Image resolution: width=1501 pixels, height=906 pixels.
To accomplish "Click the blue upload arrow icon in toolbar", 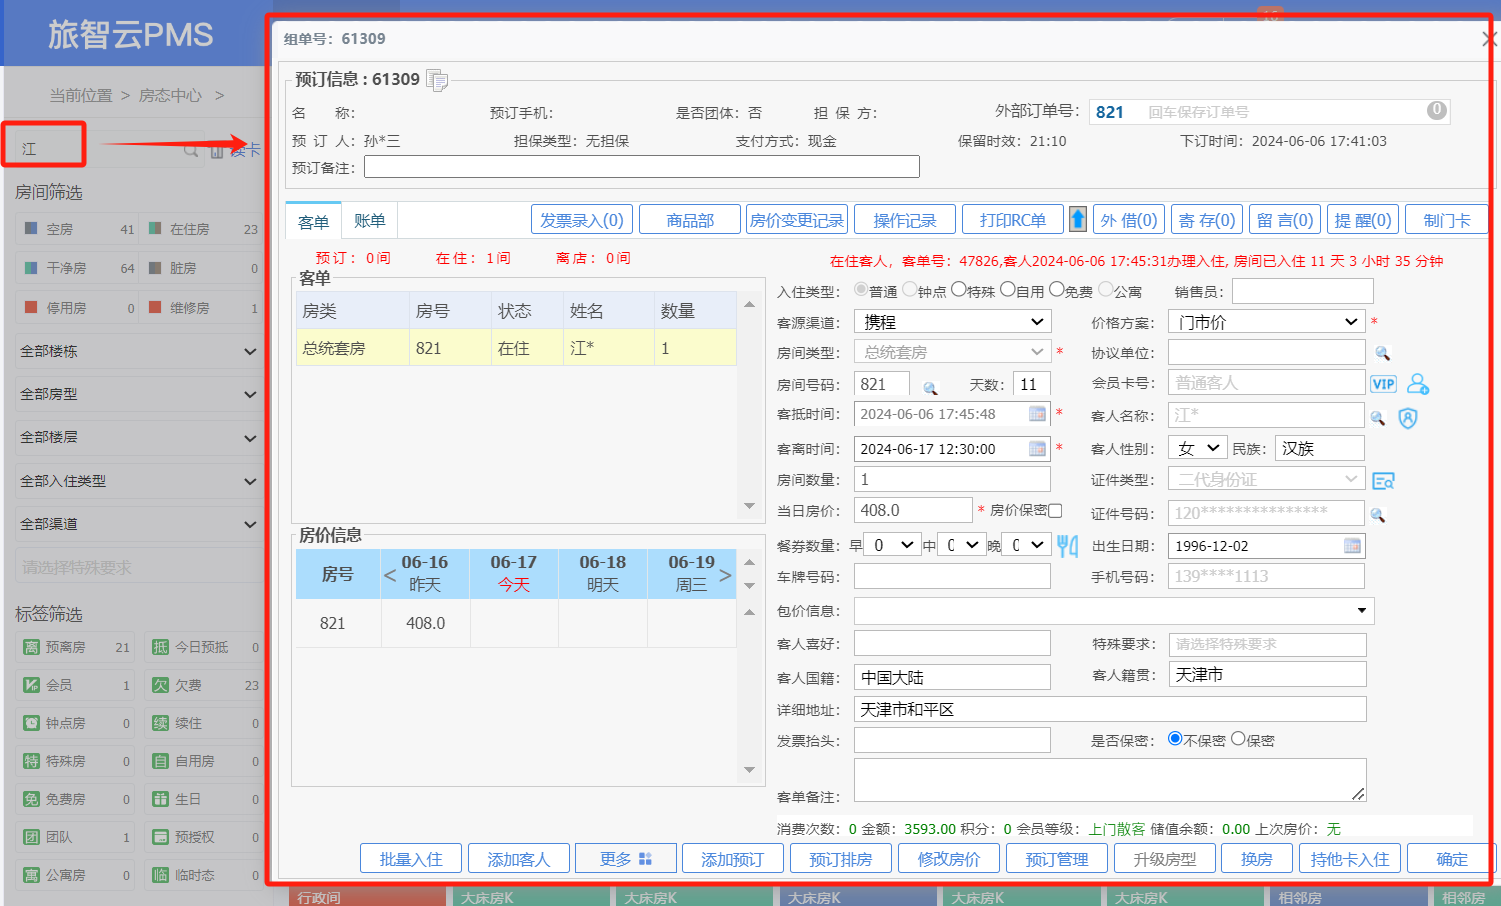I will [x=1078, y=219].
